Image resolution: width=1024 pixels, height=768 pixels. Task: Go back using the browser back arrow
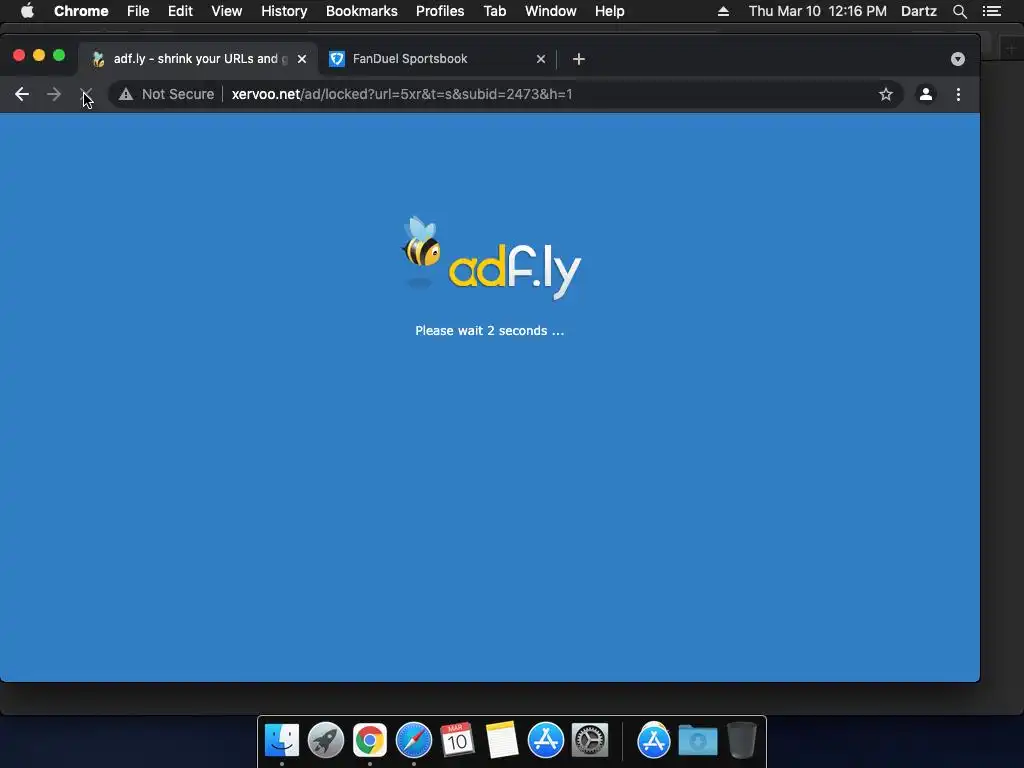[x=22, y=94]
